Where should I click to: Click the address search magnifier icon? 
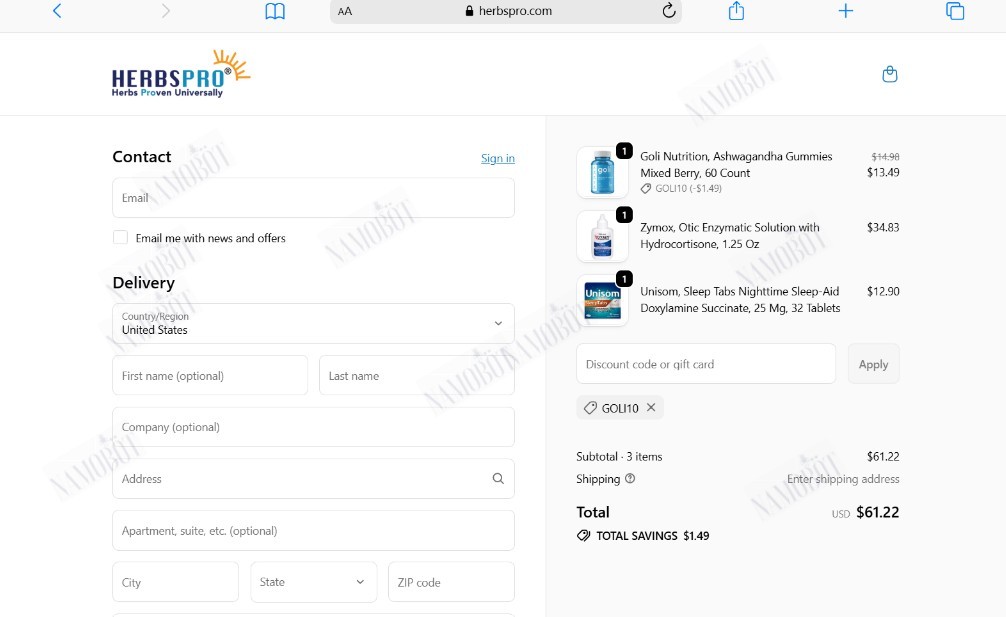[x=498, y=478]
